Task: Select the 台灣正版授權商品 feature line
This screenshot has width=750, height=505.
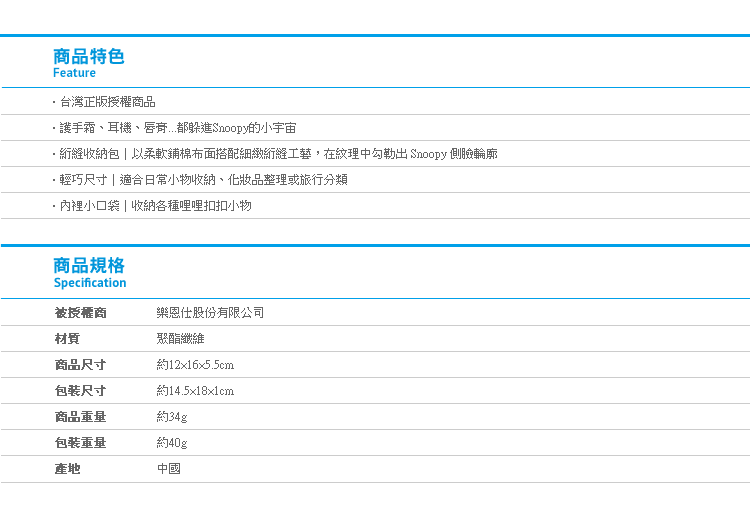Action: [x=107, y=102]
